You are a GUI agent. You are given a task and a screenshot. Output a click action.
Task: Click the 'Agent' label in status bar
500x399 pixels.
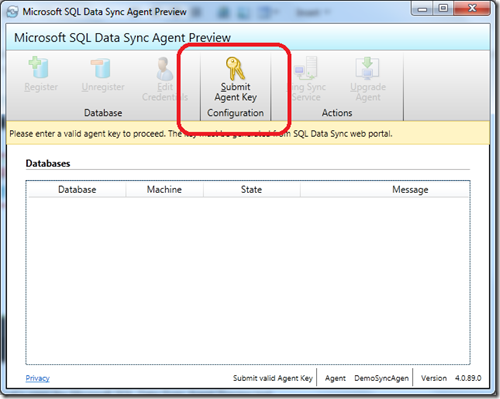335,378
